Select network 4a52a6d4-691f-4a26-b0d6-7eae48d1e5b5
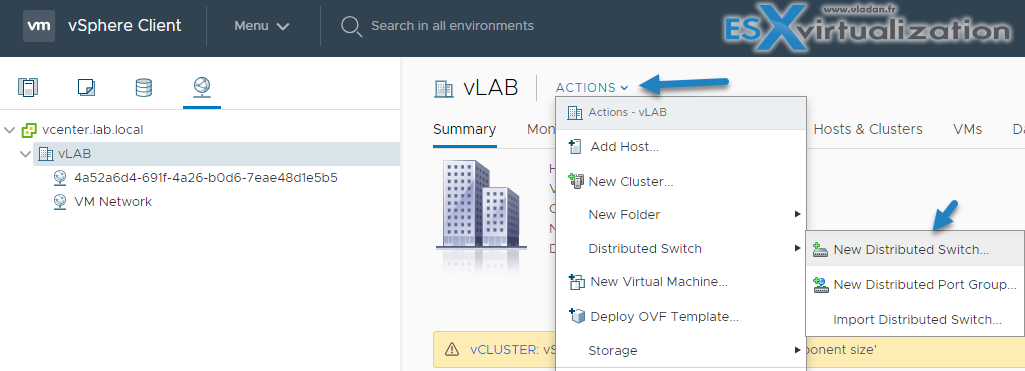The image size is (1025, 371). (206, 178)
